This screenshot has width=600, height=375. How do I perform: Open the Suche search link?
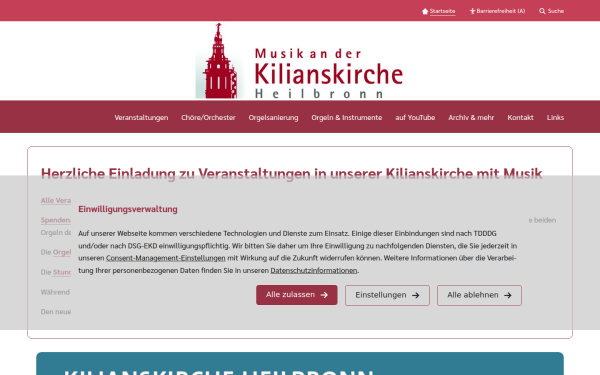(556, 11)
